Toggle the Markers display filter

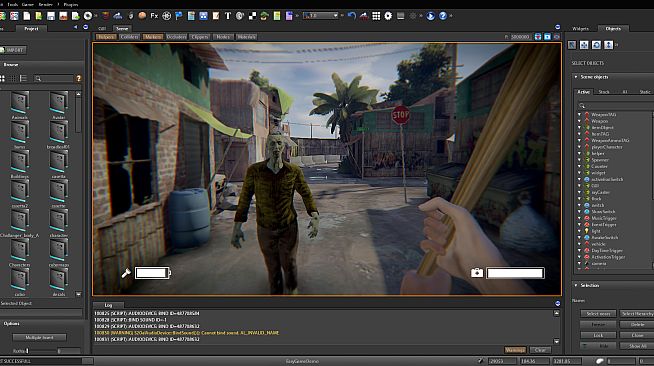point(153,37)
